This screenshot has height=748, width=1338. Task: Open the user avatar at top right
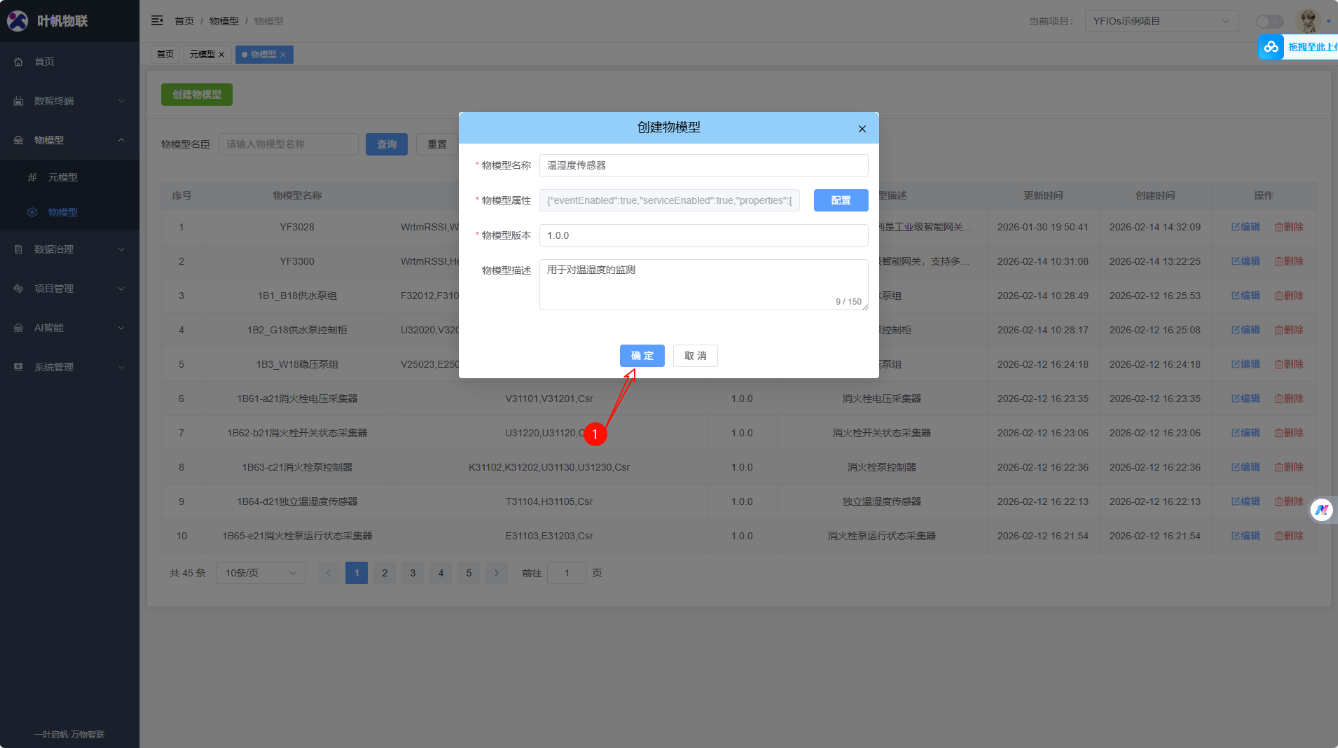pos(1310,20)
